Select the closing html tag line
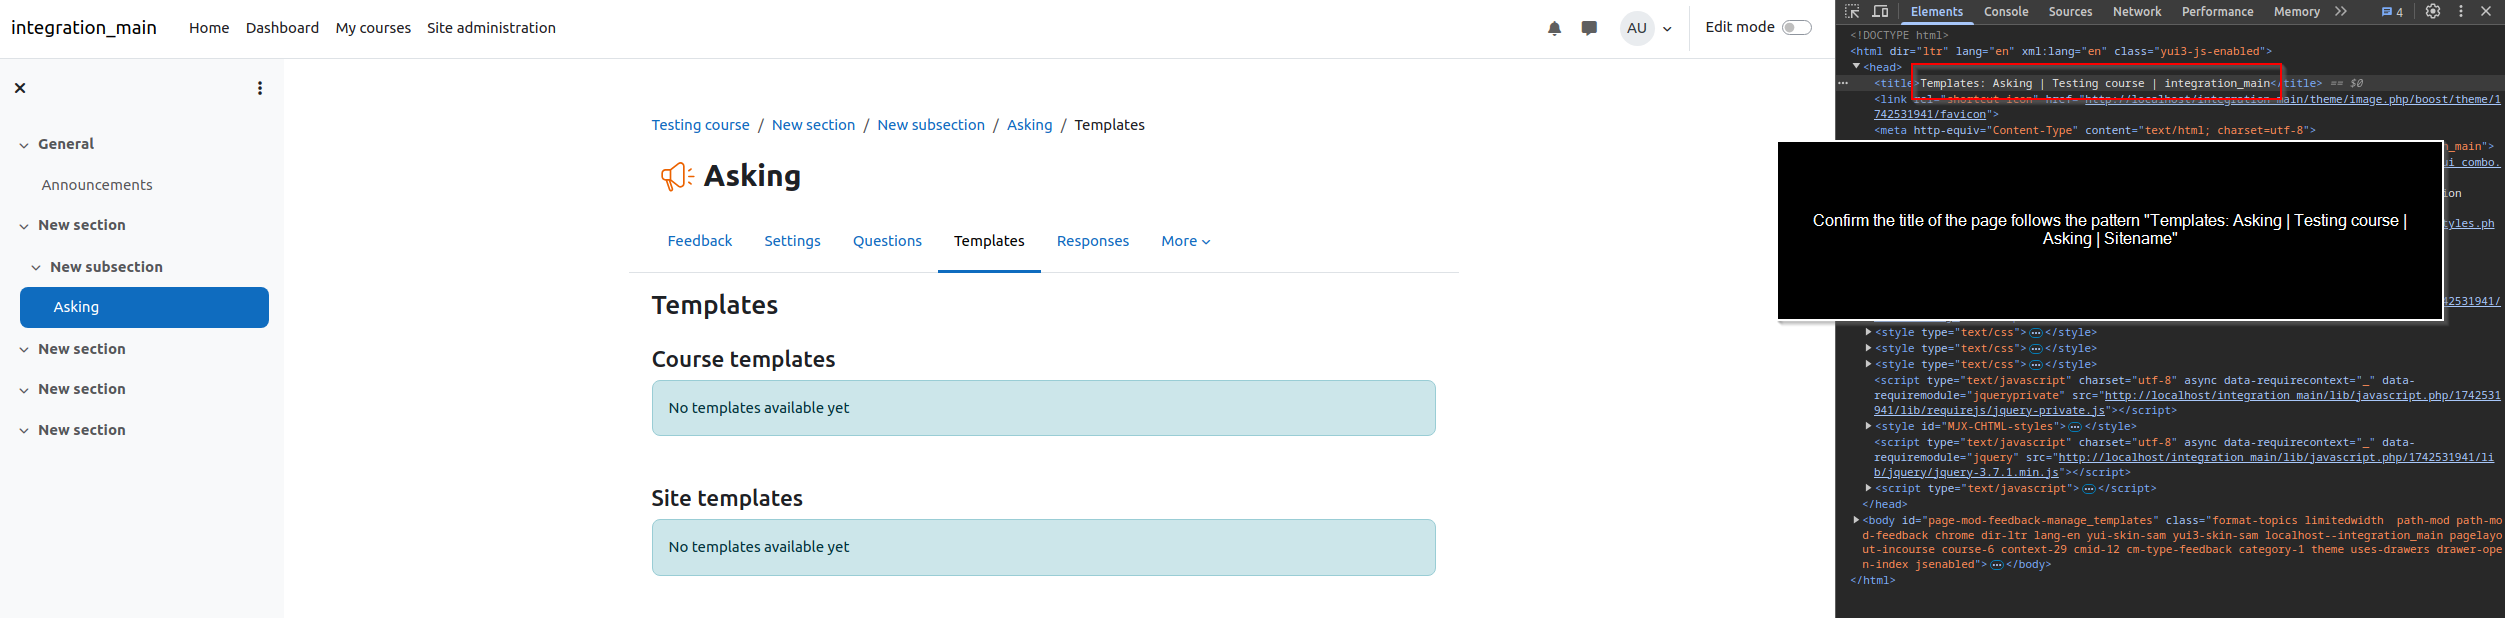The image size is (2505, 618). (1872, 580)
